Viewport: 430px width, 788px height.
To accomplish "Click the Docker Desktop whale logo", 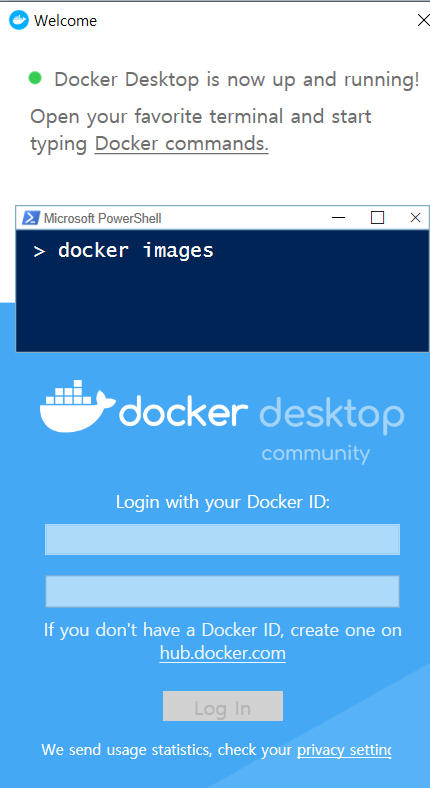I will [x=77, y=406].
